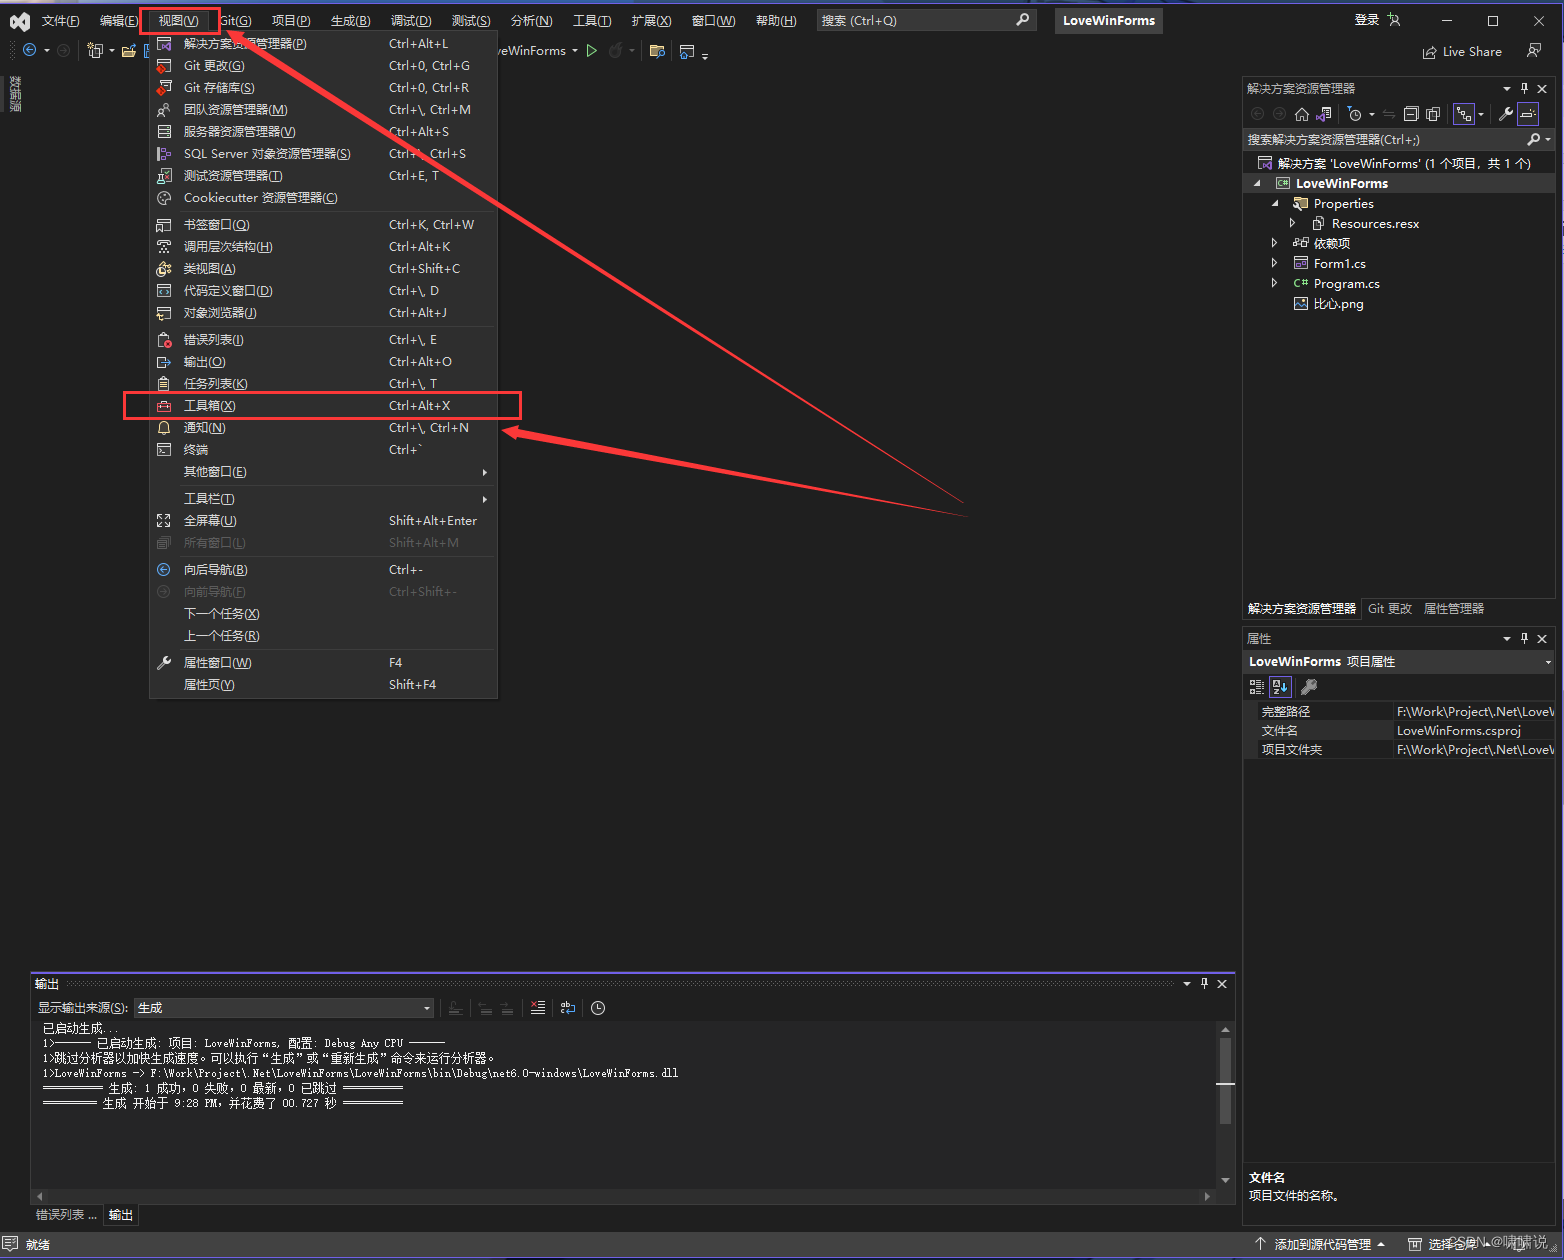
Task: Open Properties wrench icon in Solution Explorer
Action: pyautogui.click(x=1506, y=114)
